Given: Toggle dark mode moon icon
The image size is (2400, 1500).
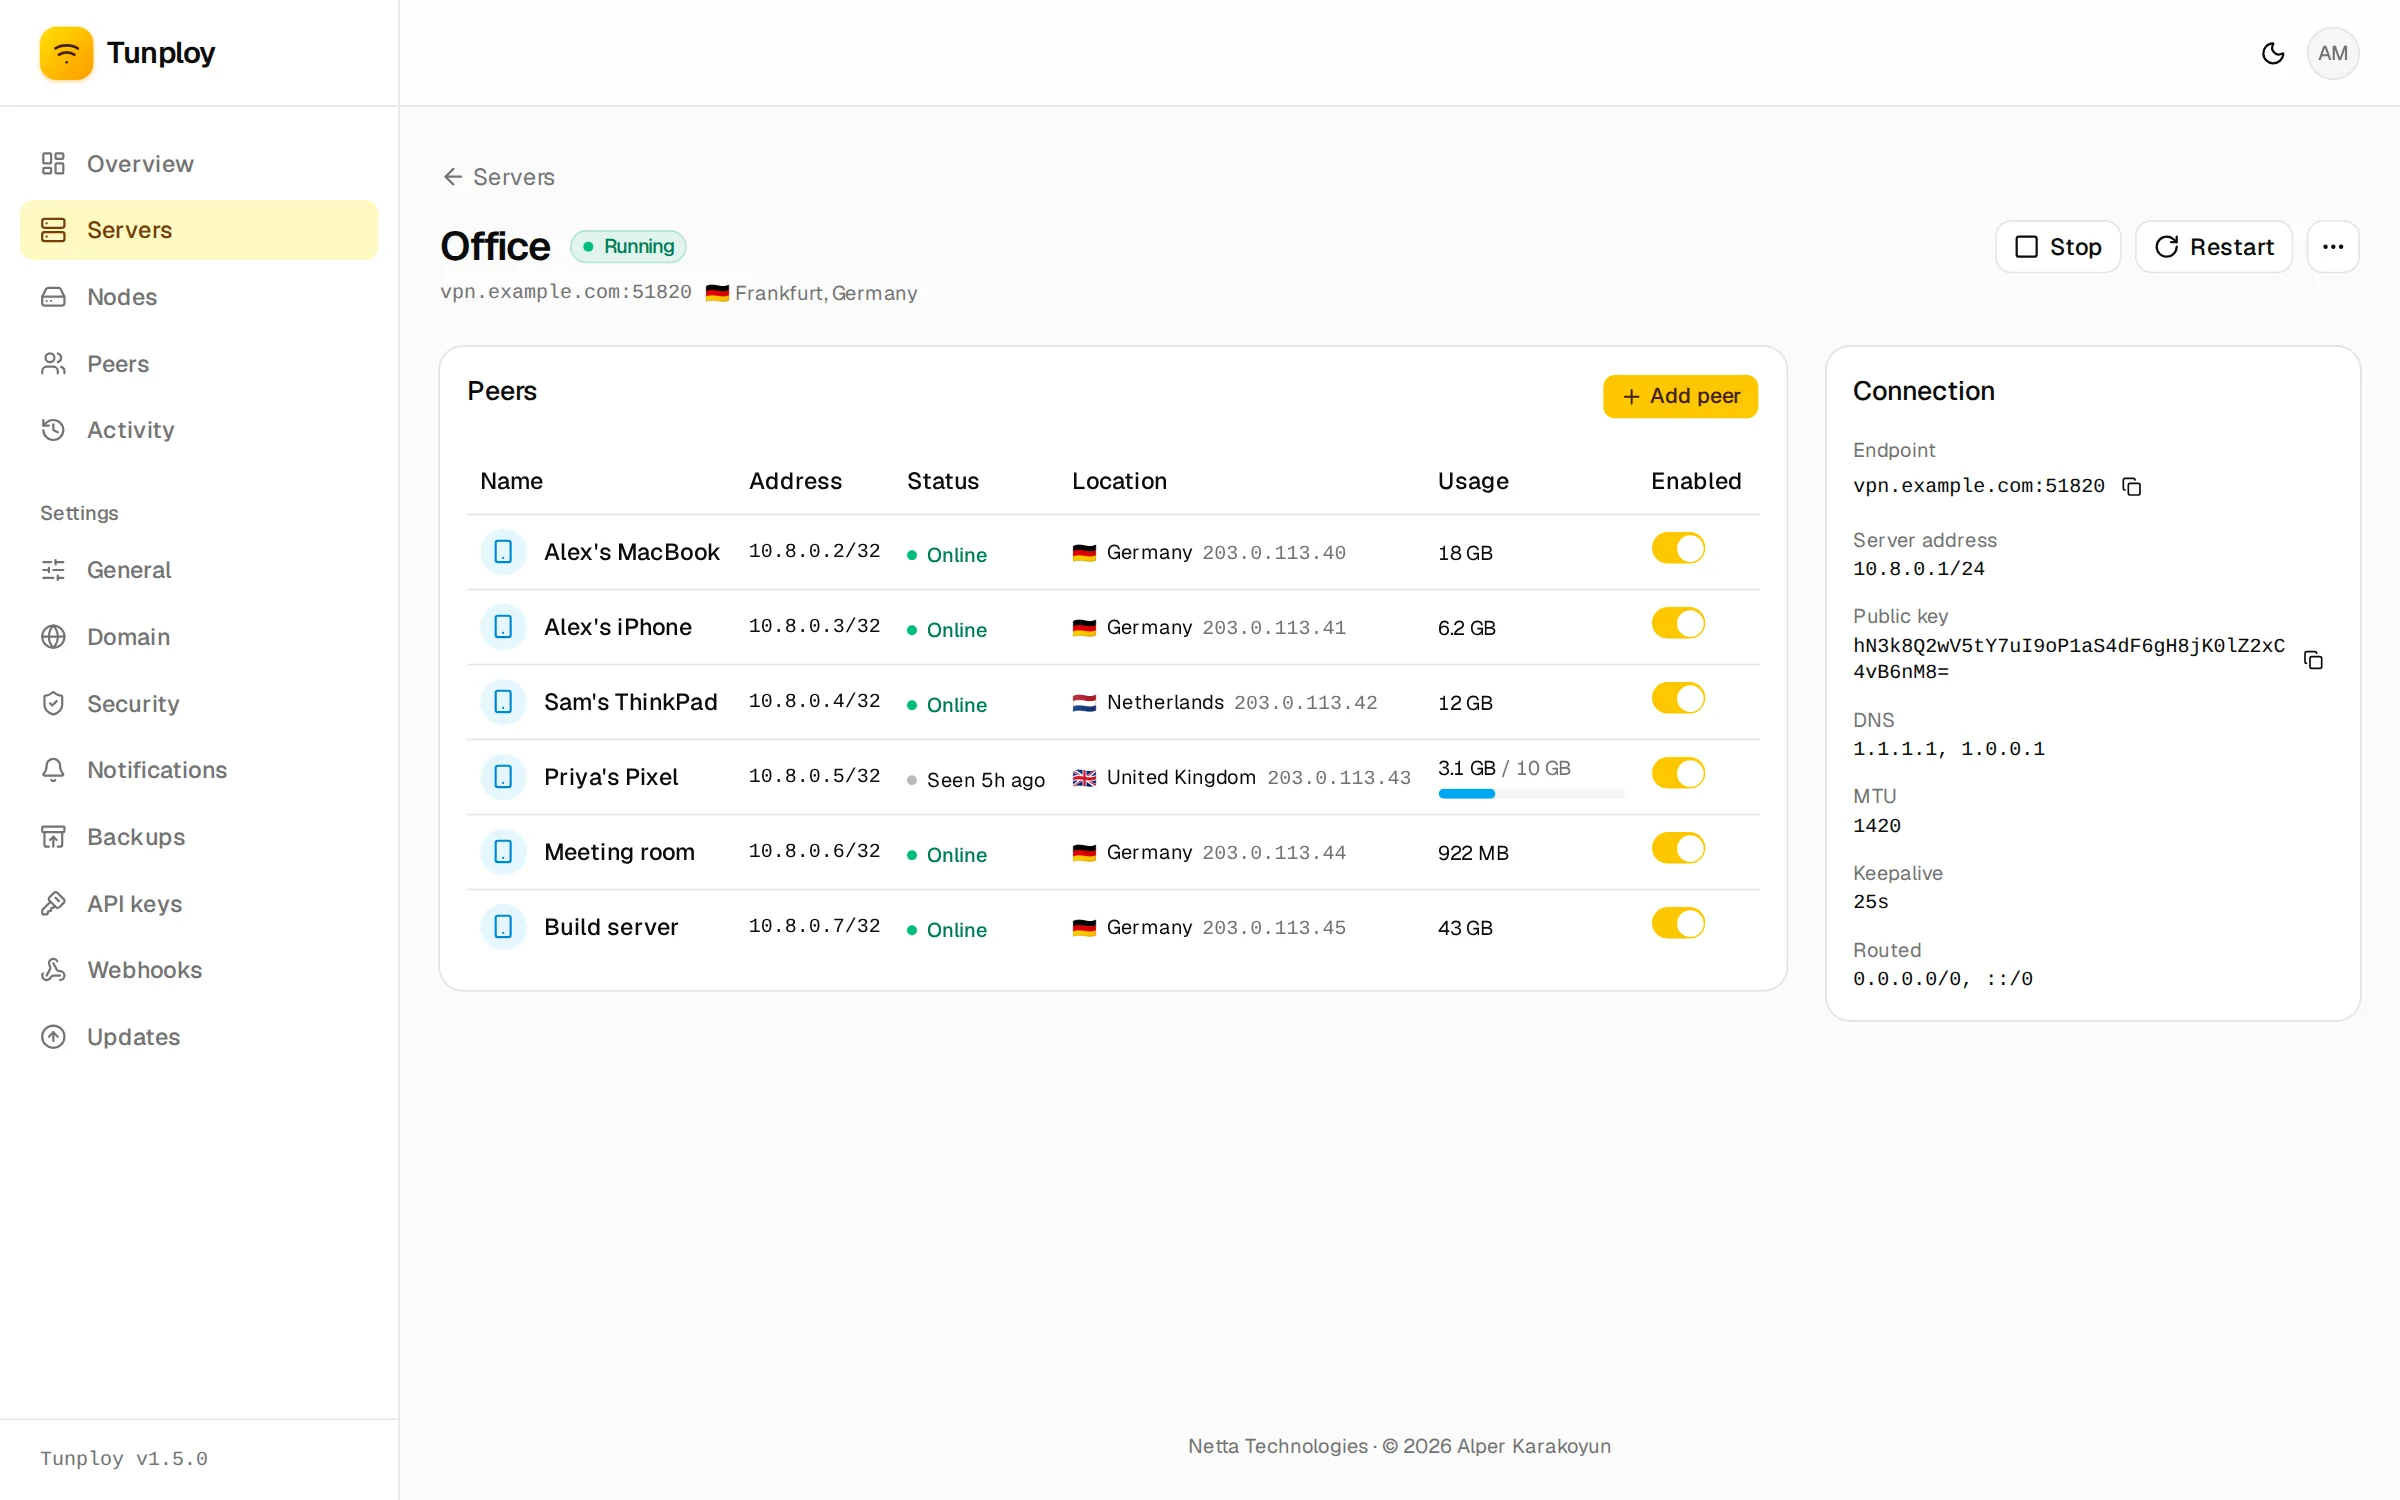Looking at the screenshot, I should [2272, 53].
